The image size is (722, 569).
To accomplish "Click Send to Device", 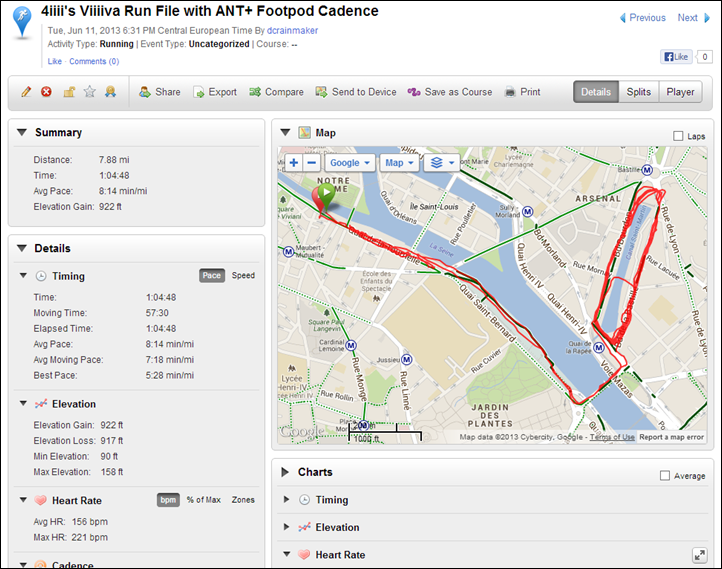I will click(356, 92).
